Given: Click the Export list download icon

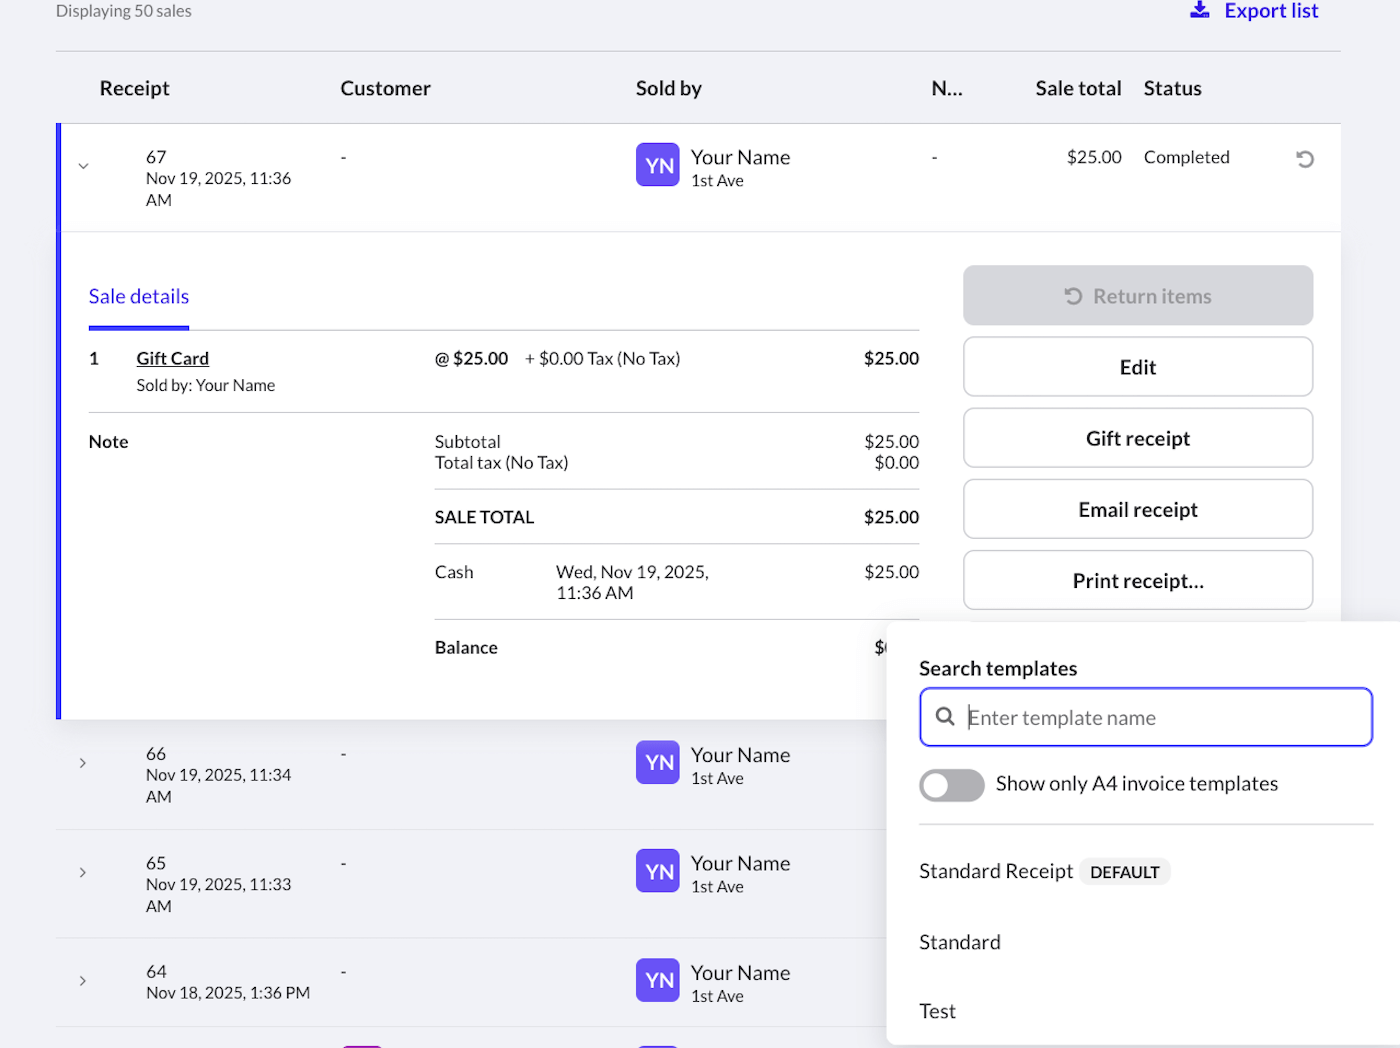Looking at the screenshot, I should [x=1199, y=11].
